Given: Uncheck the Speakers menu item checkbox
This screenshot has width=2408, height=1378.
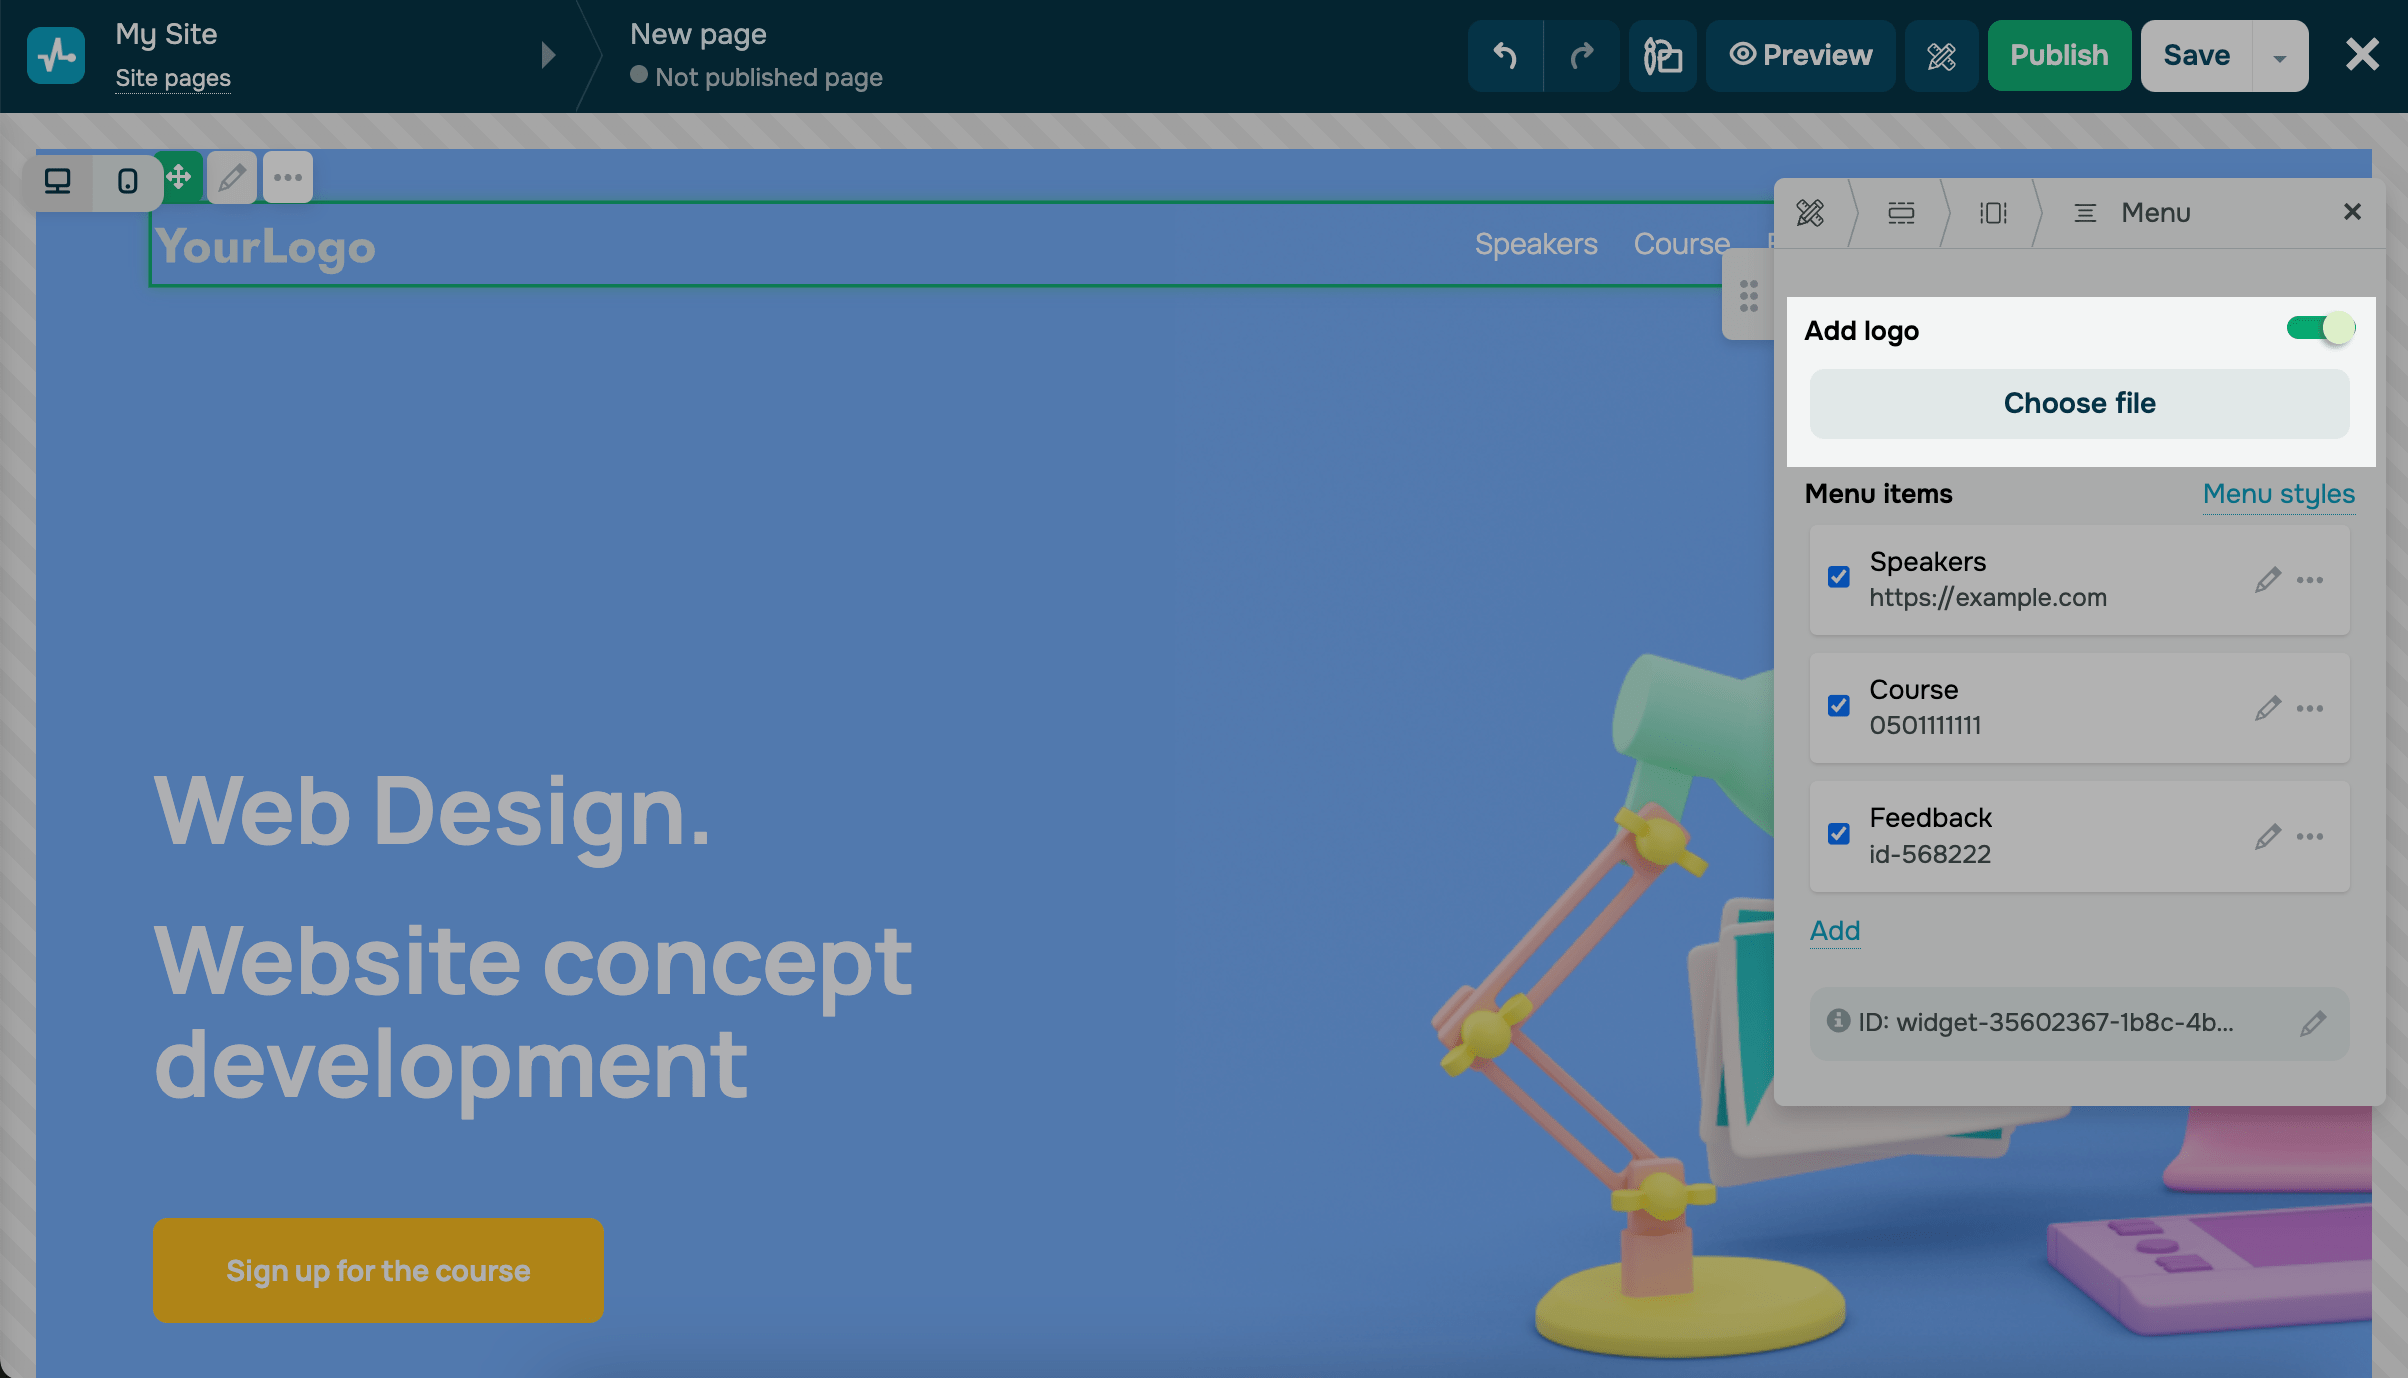Looking at the screenshot, I should click(x=1838, y=577).
